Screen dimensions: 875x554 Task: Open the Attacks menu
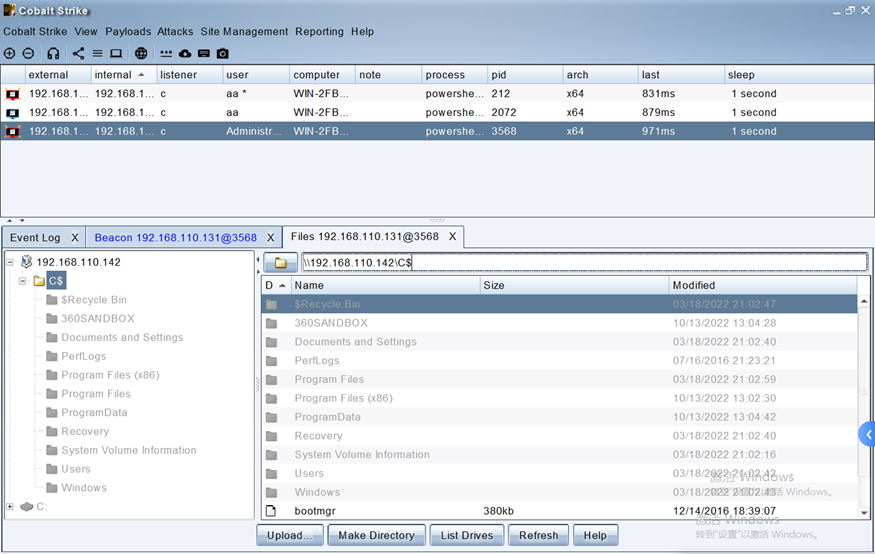pyautogui.click(x=175, y=32)
